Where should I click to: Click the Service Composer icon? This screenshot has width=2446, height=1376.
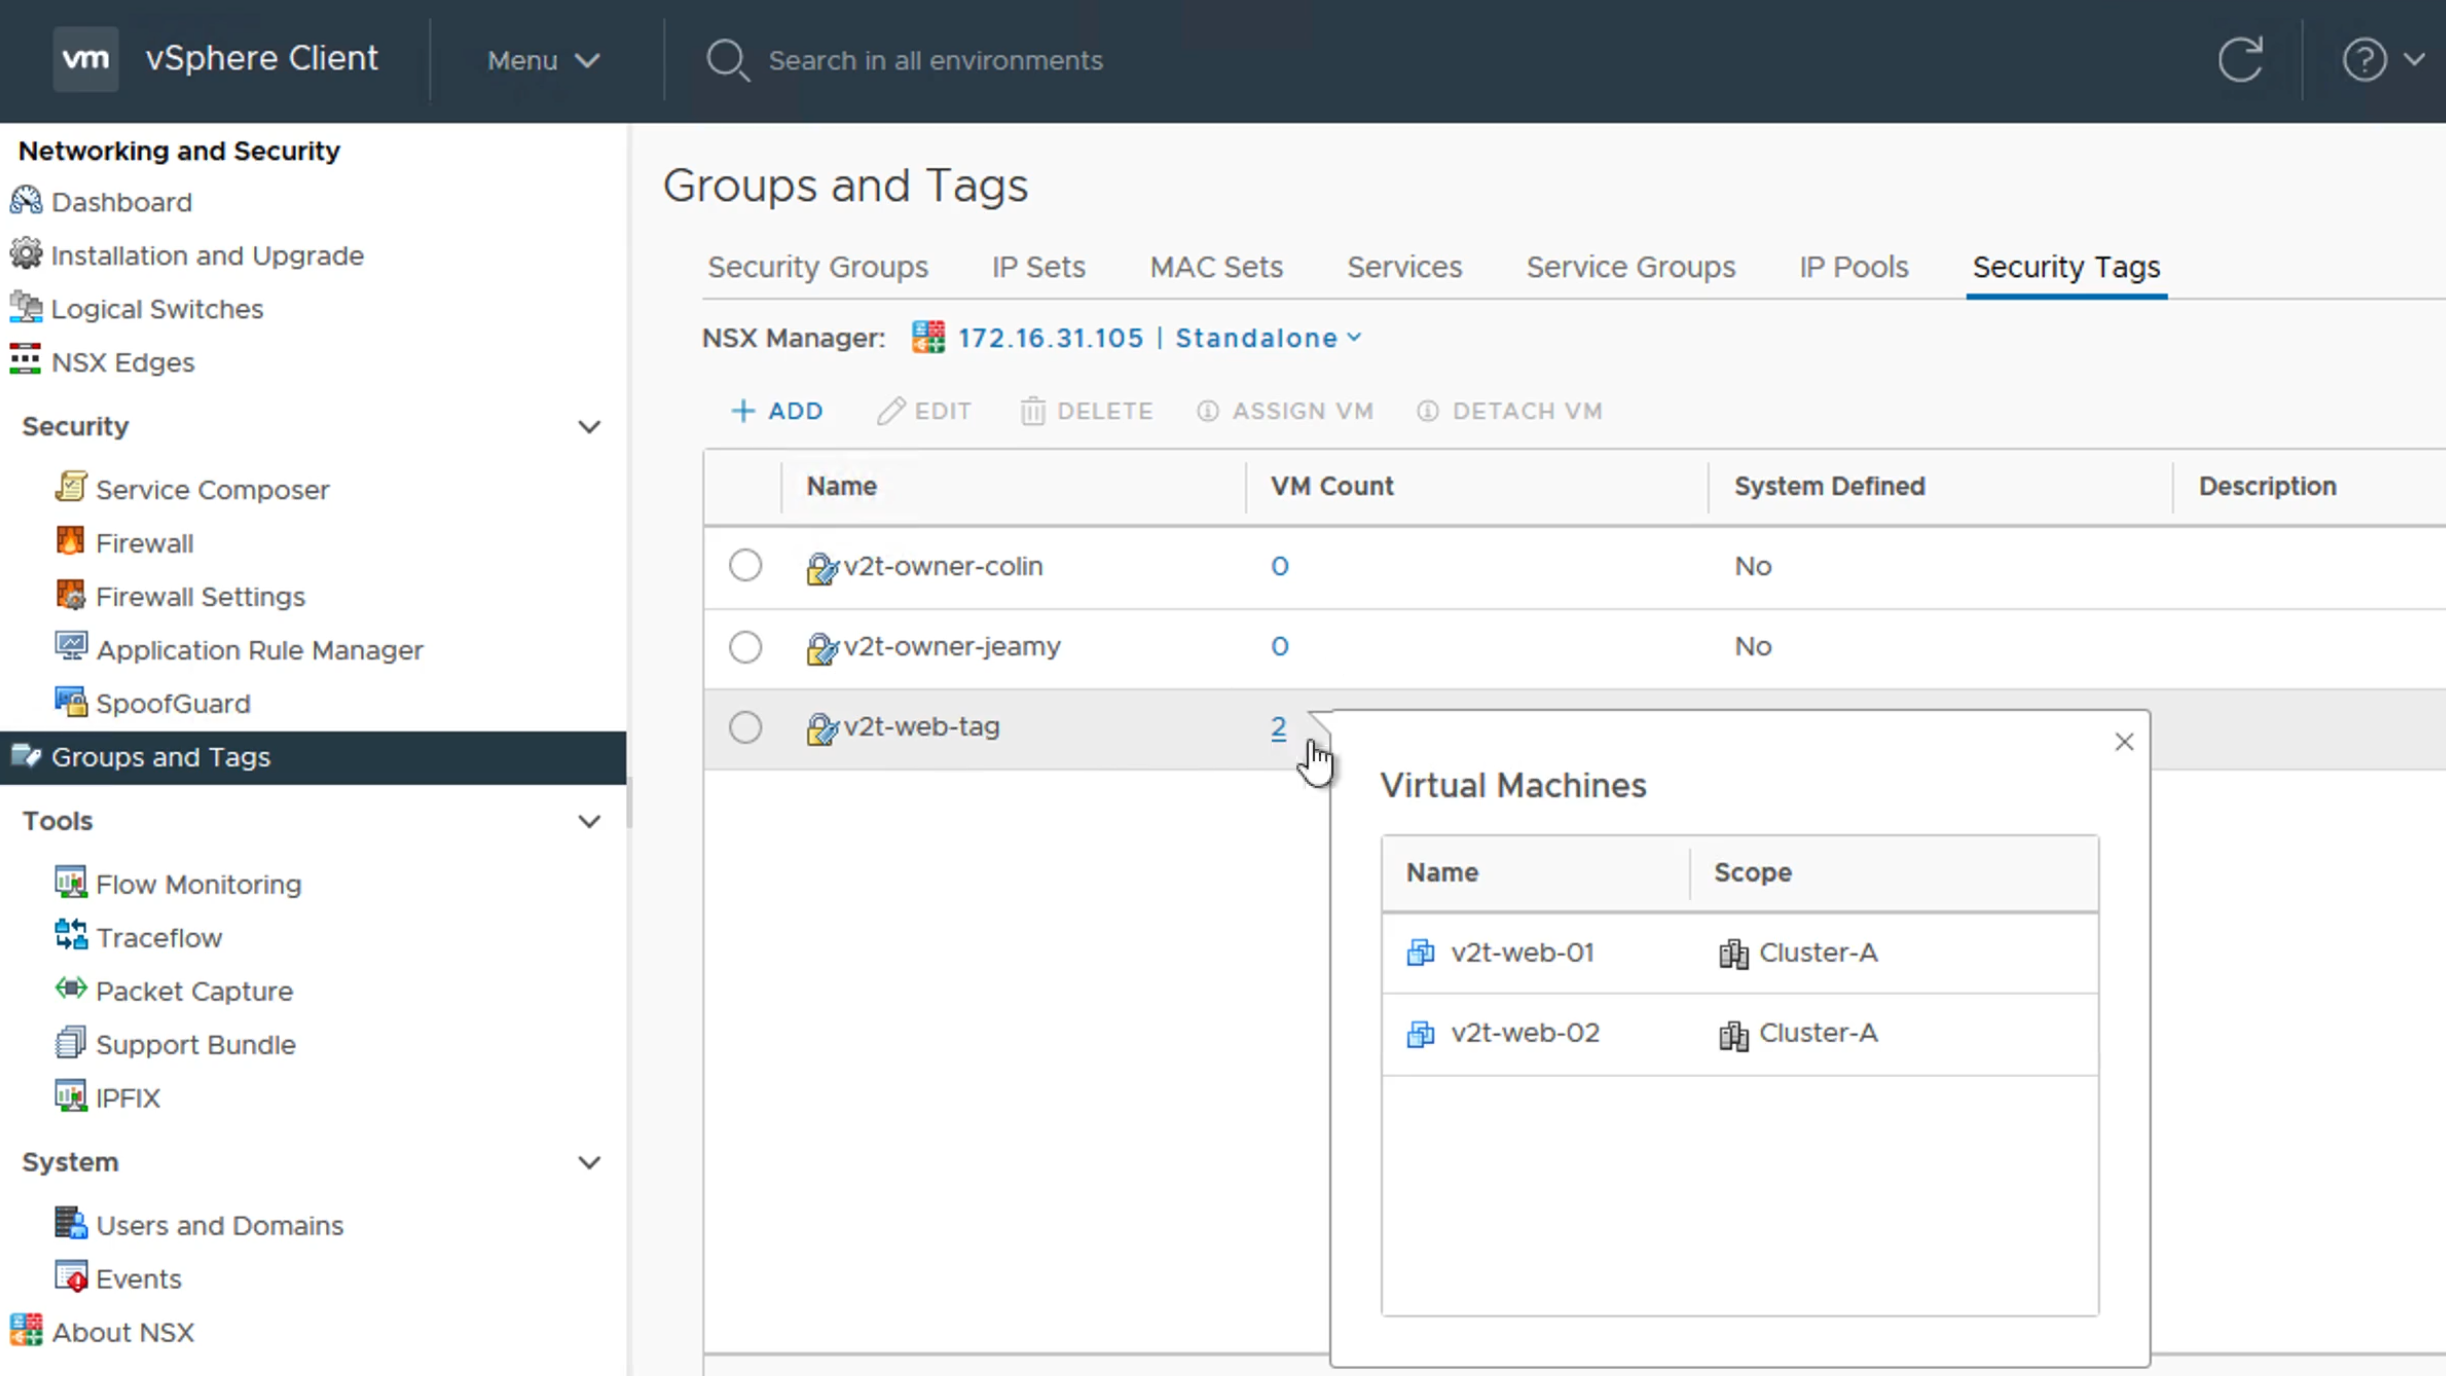pyautogui.click(x=71, y=487)
